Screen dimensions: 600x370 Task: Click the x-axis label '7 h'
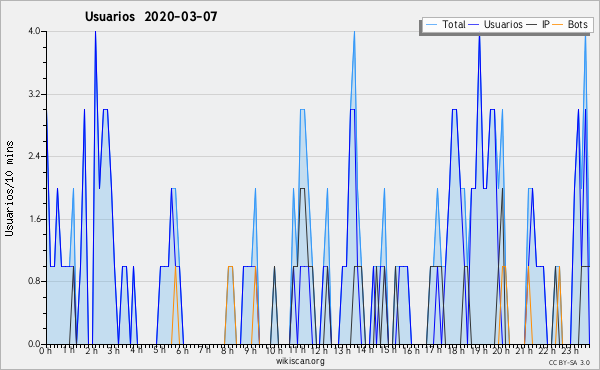(204, 350)
